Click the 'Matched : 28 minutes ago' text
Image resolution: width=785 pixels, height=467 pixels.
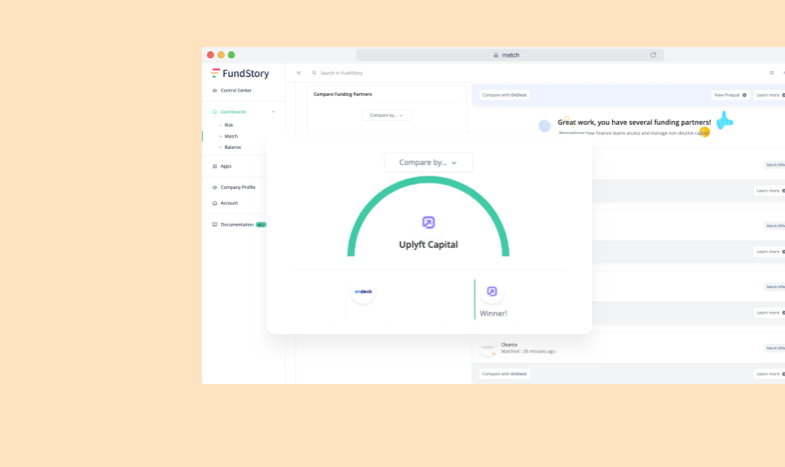click(528, 351)
